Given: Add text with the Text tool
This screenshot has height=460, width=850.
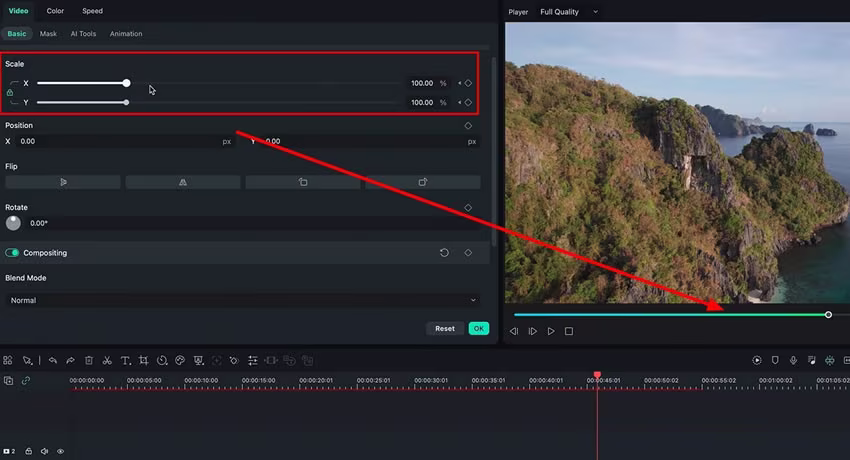Looking at the screenshot, I should [x=125, y=360].
